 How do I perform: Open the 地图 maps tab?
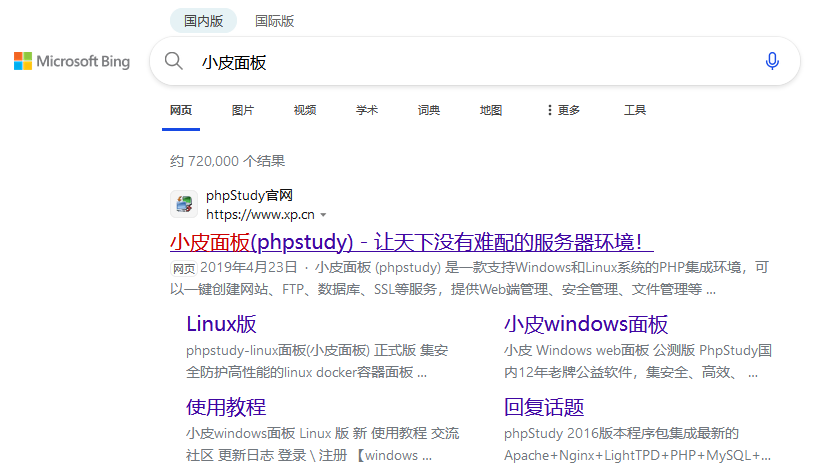[x=491, y=110]
